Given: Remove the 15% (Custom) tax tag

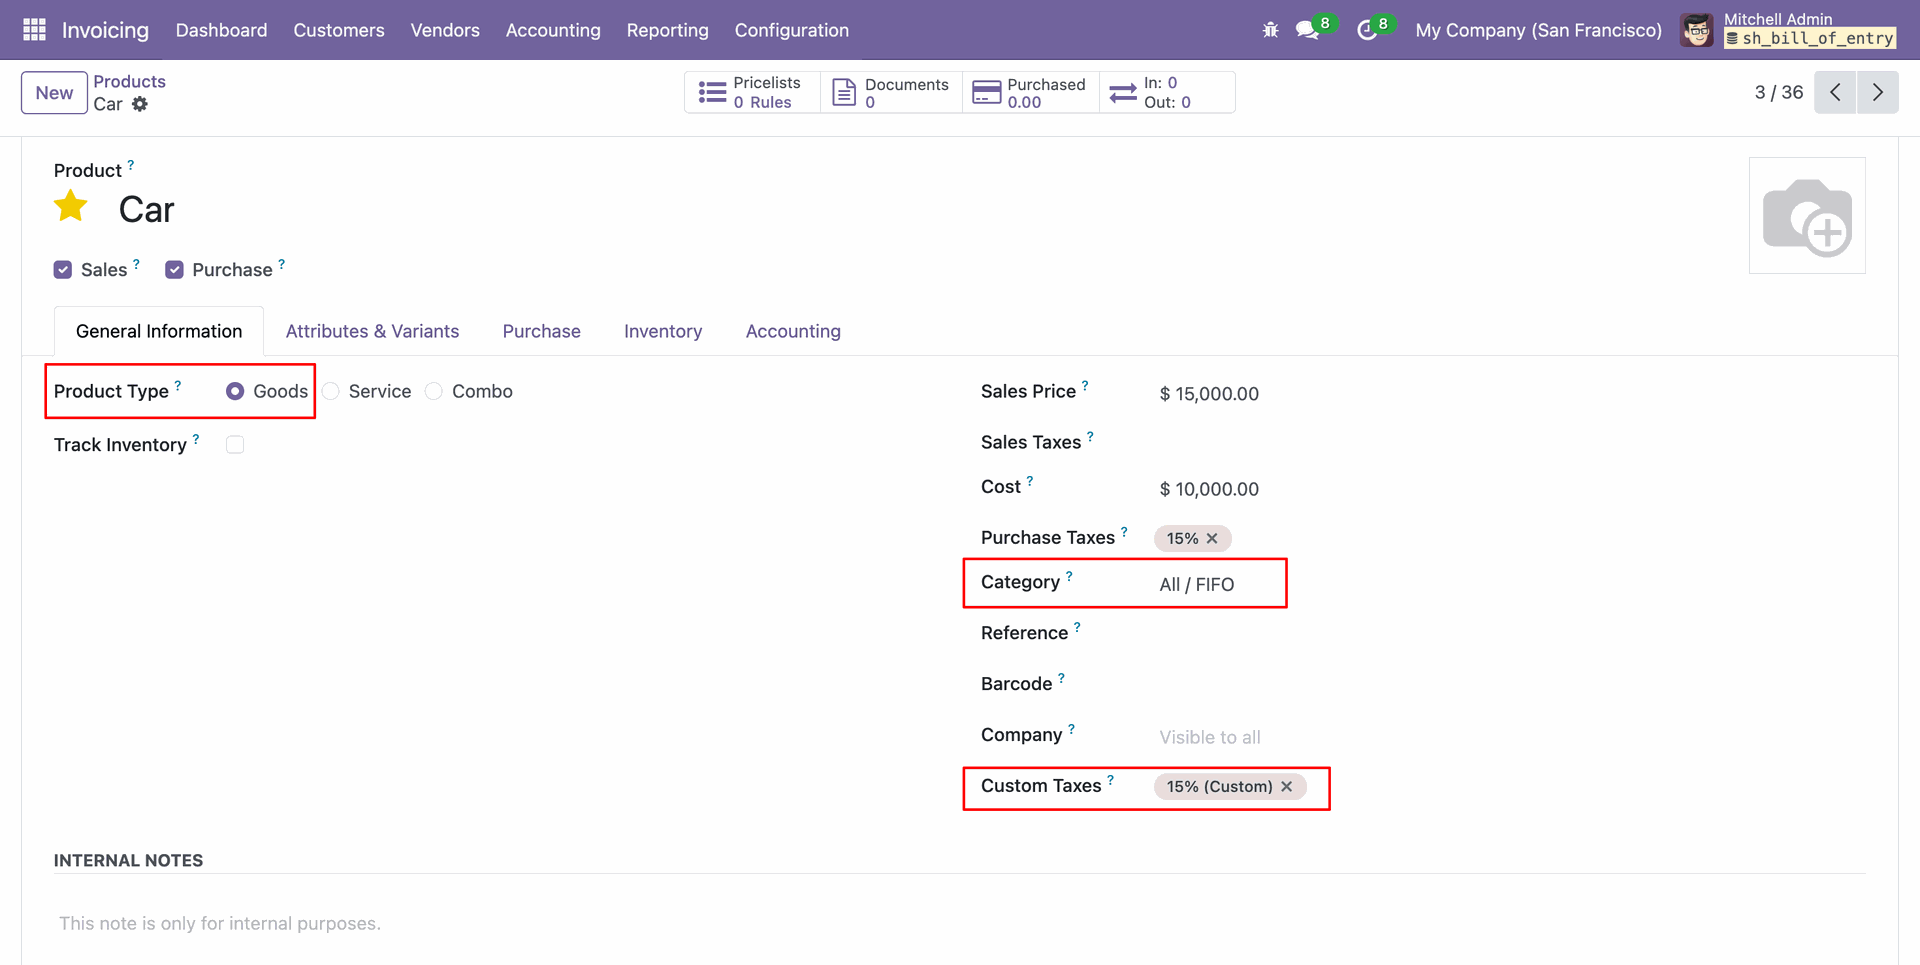Looking at the screenshot, I should pos(1287,787).
